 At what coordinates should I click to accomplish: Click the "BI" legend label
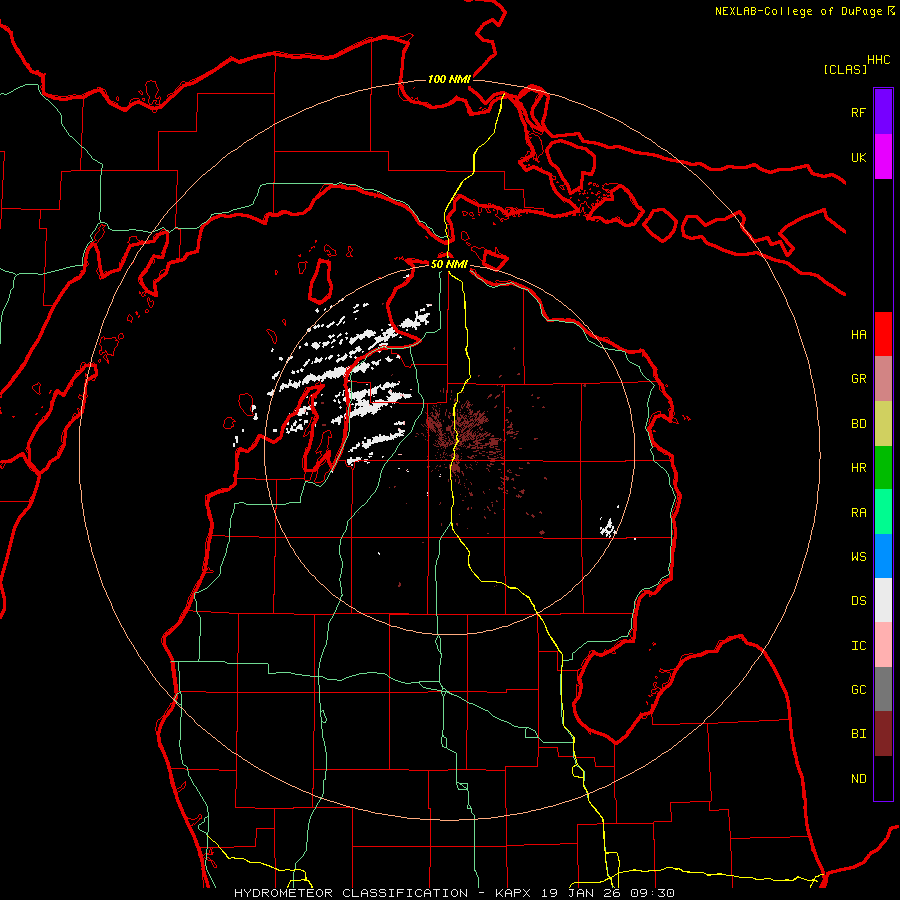tap(858, 734)
